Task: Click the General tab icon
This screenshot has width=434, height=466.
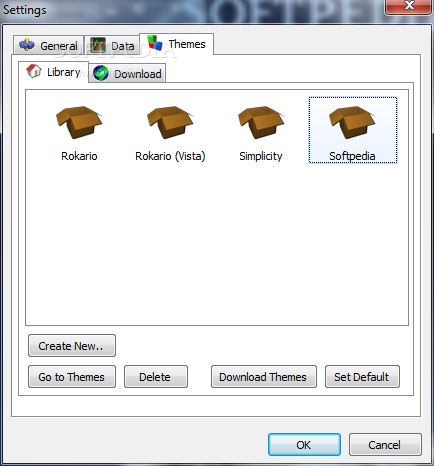Action: [x=27, y=45]
